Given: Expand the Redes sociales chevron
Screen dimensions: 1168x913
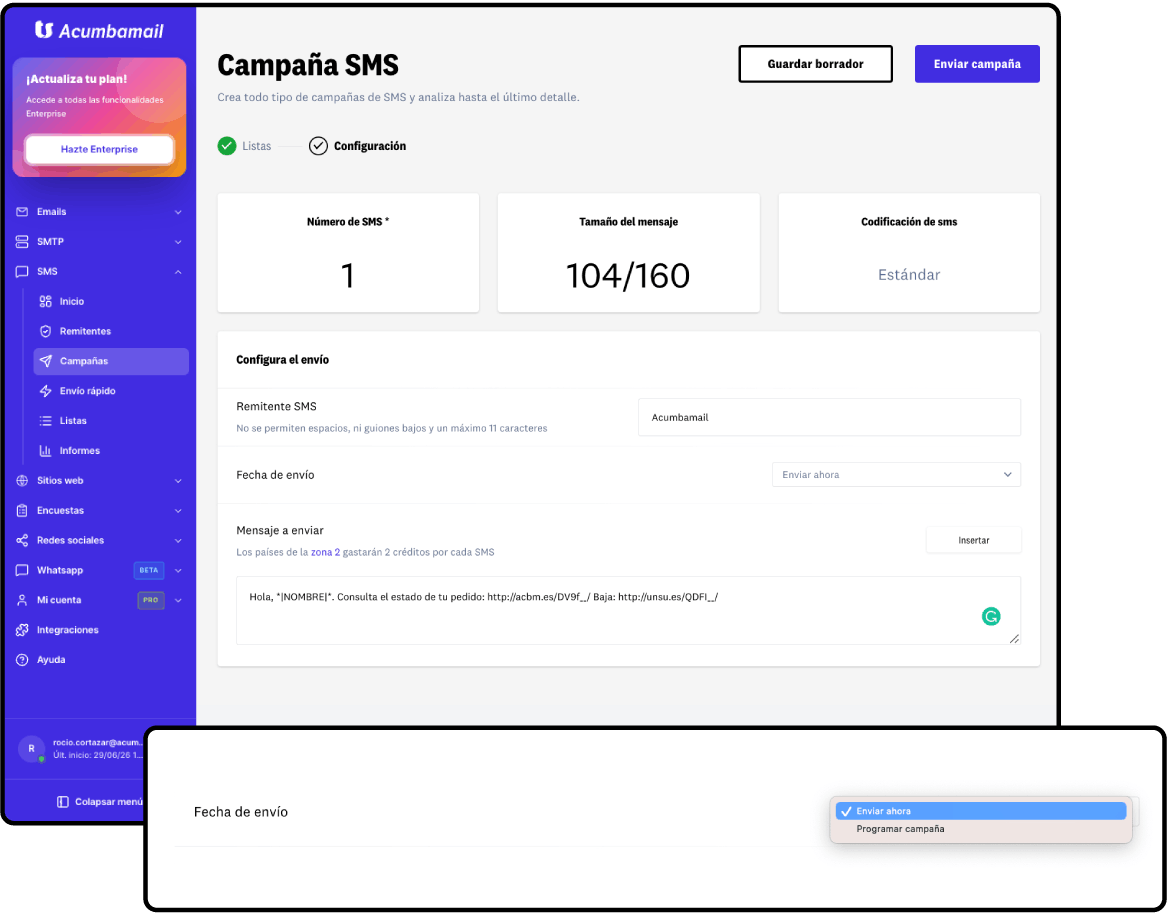Looking at the screenshot, I should [x=178, y=541].
